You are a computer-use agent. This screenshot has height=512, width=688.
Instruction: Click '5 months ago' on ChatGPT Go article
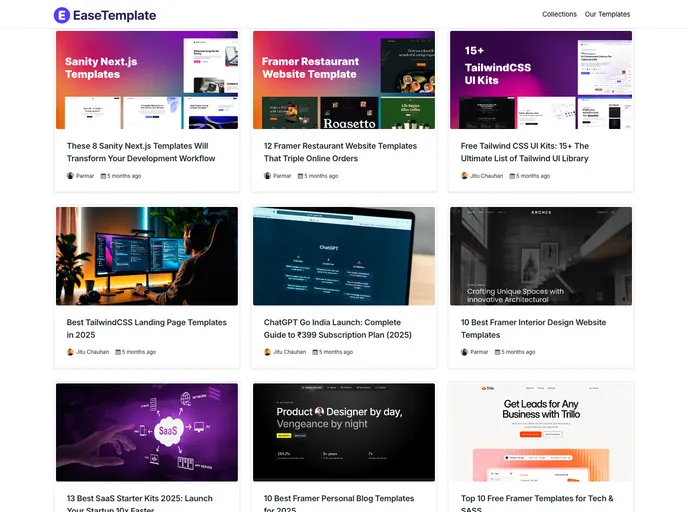336,352
